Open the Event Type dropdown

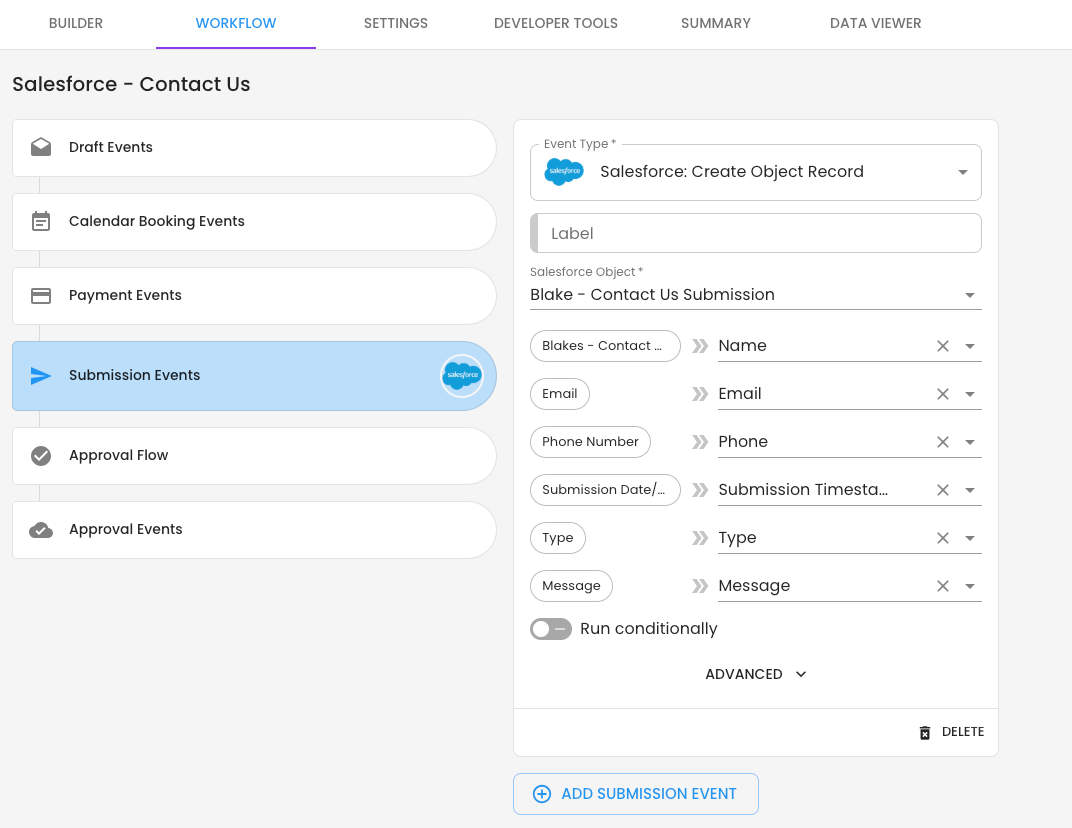(755, 172)
